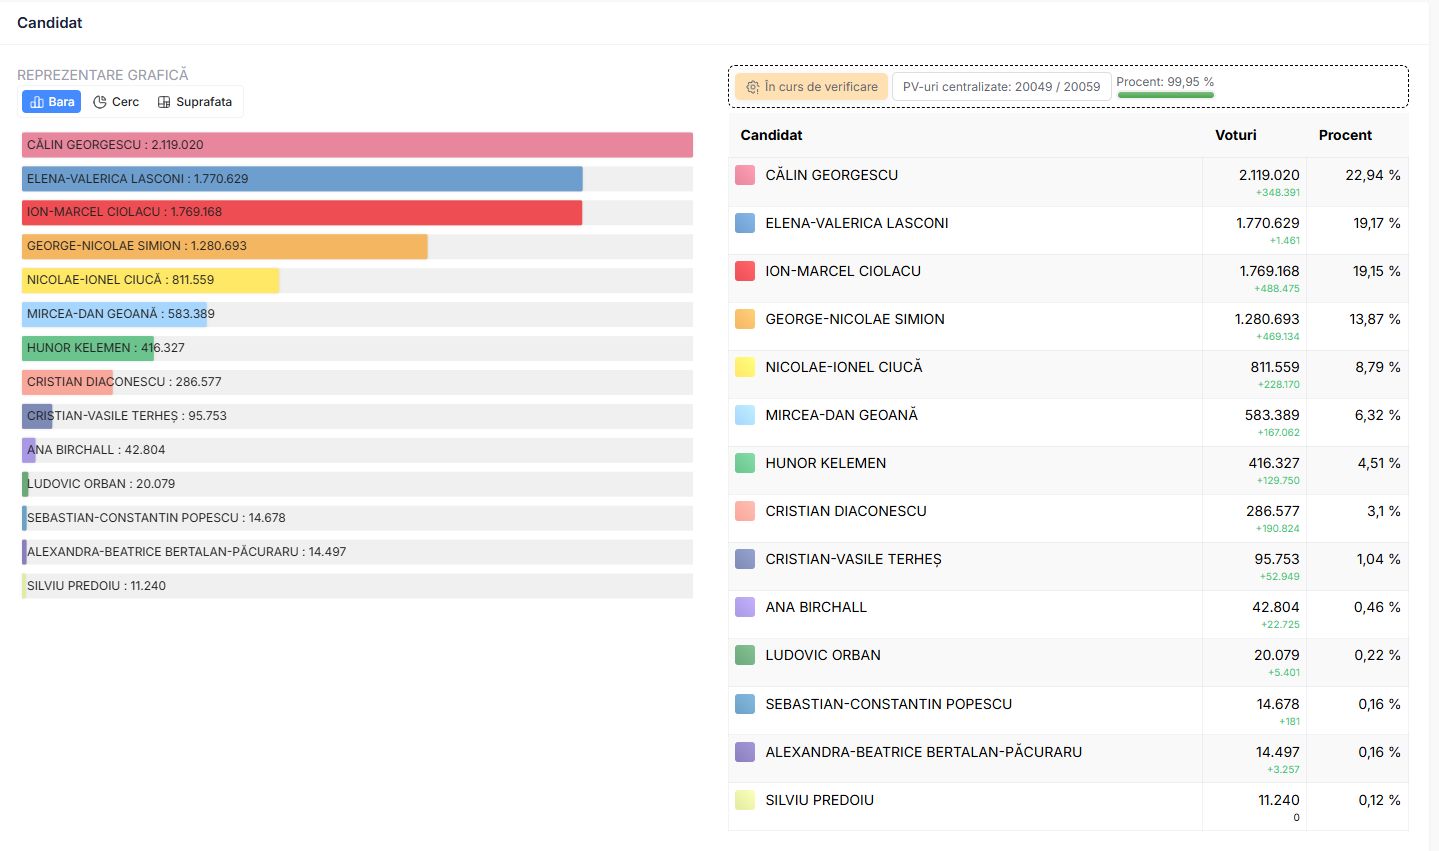
Task: Select the Suprafata chart view
Action: click(x=195, y=102)
